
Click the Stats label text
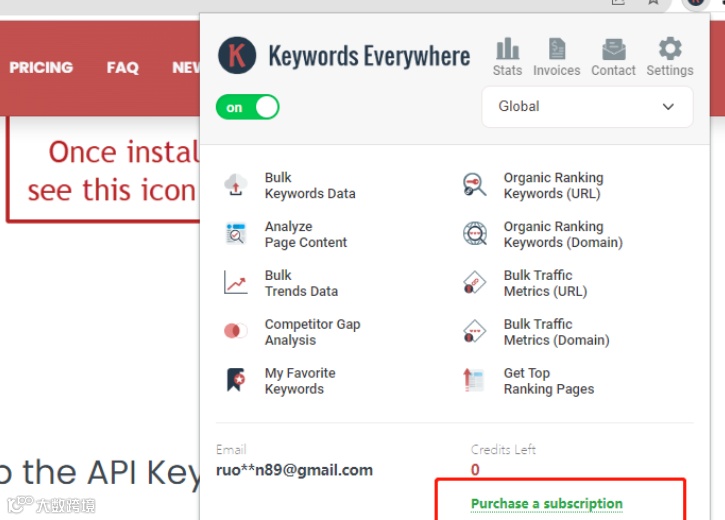pyautogui.click(x=507, y=70)
